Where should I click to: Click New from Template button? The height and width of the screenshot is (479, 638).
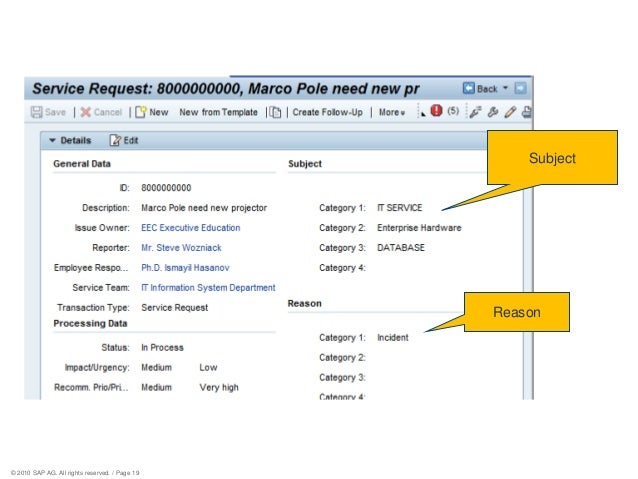pyautogui.click(x=218, y=112)
